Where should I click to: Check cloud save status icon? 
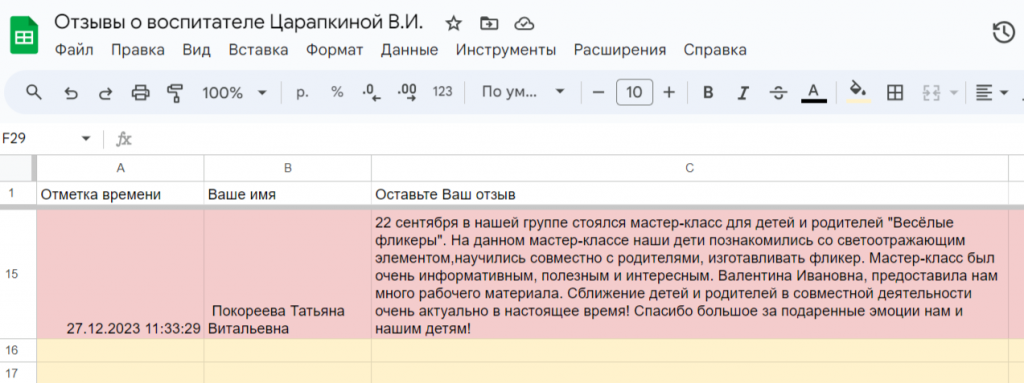524,24
